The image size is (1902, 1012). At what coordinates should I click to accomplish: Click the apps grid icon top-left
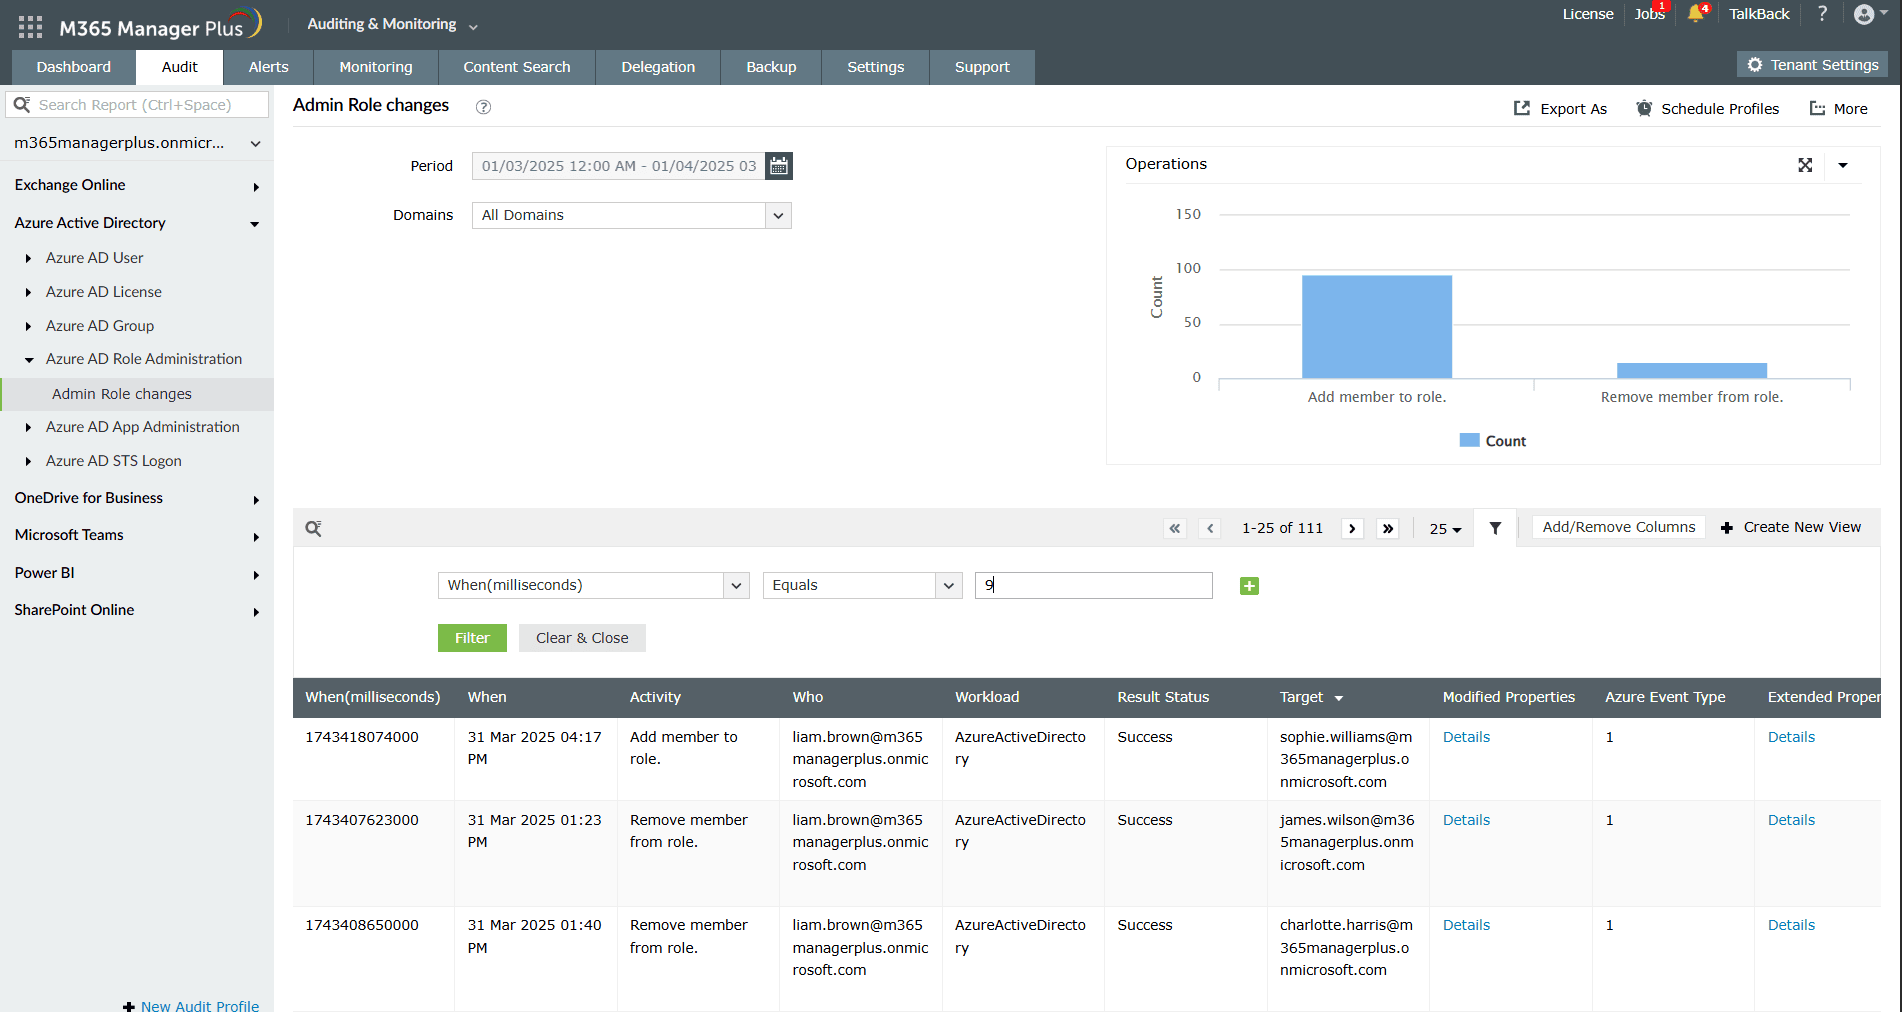(29, 25)
